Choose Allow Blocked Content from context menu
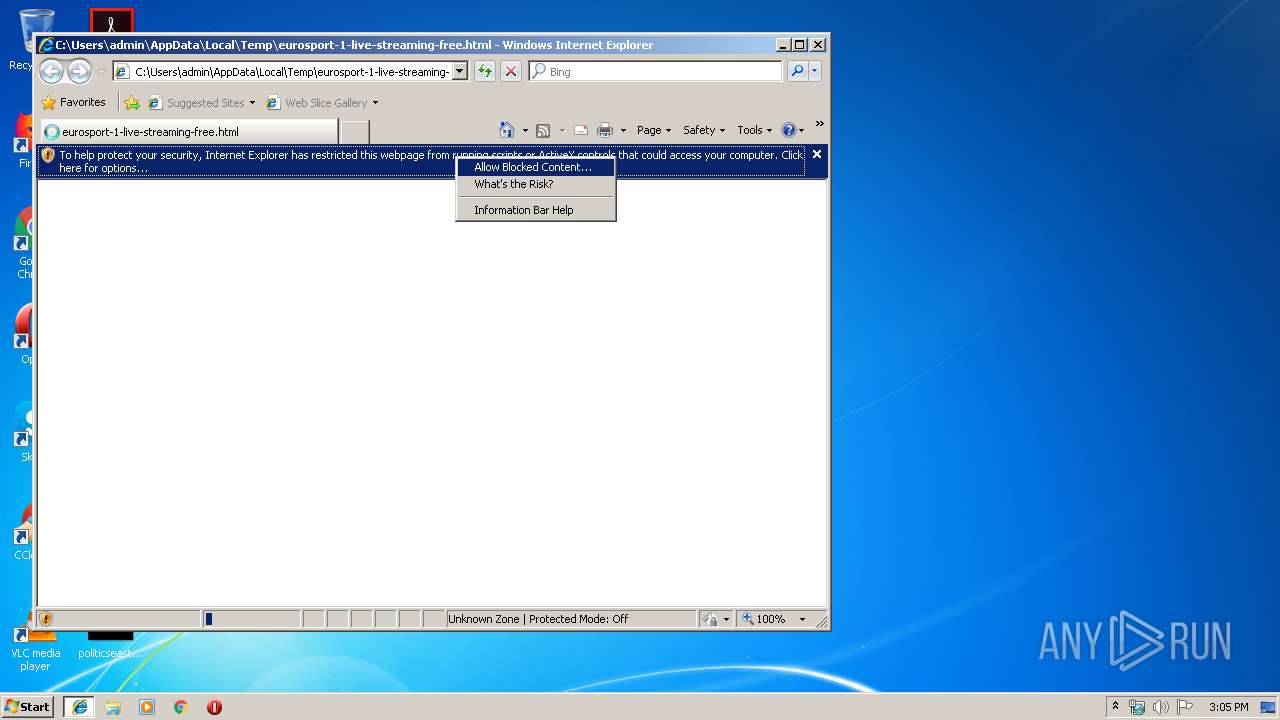Viewport: 1280px width, 720px height. coord(536,167)
